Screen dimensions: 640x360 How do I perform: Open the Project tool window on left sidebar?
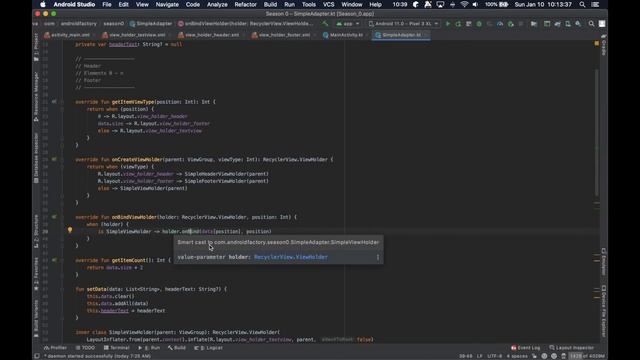pos(36,48)
